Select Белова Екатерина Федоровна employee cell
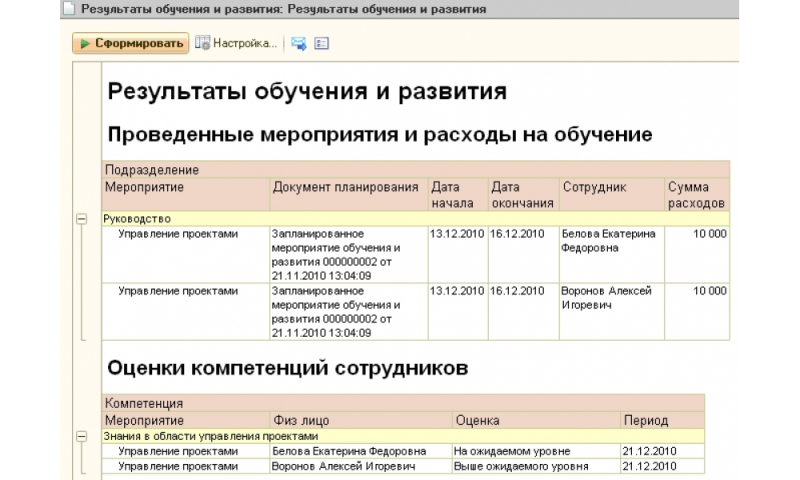The height and width of the screenshot is (480, 800). coord(609,240)
